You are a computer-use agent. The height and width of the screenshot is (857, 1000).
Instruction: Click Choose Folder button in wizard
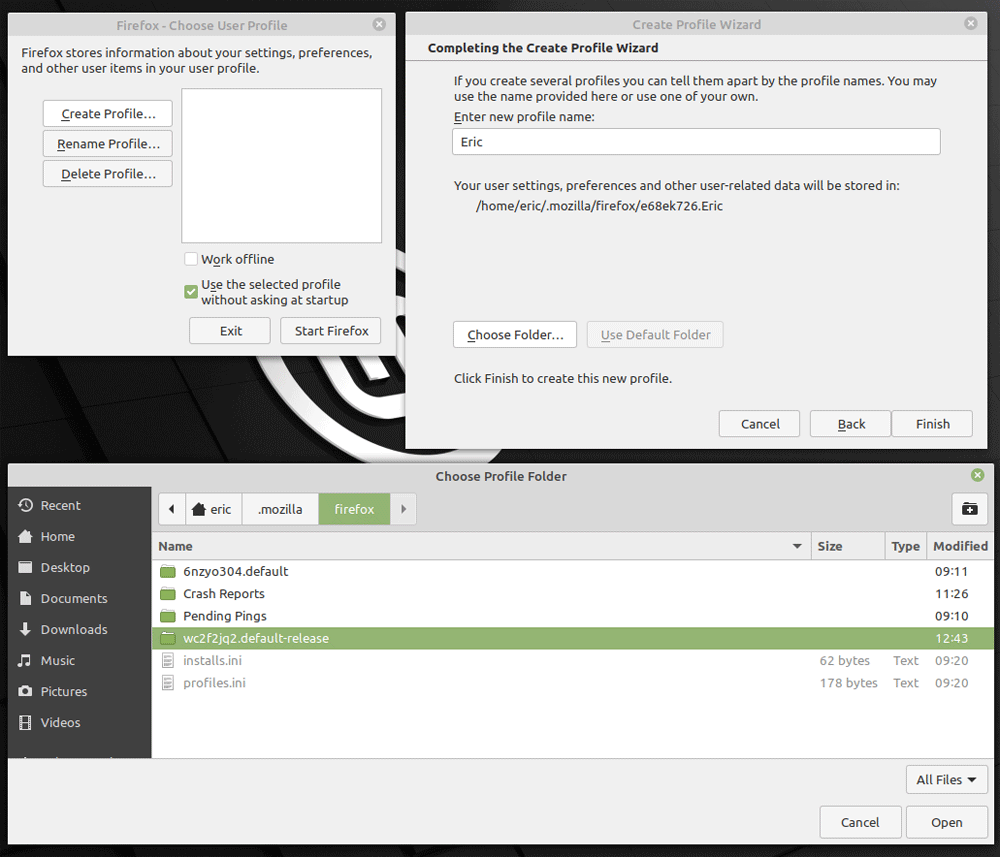pos(515,335)
